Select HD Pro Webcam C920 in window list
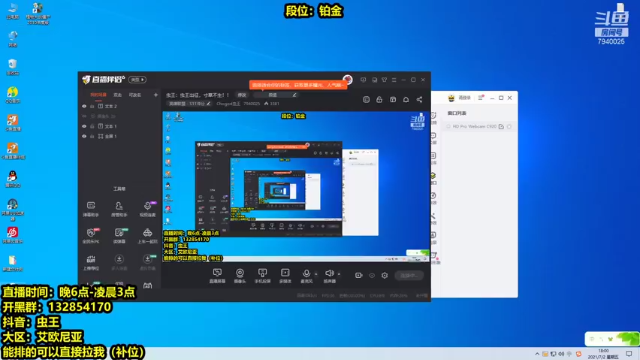The width and height of the screenshot is (640, 360). coord(474,127)
